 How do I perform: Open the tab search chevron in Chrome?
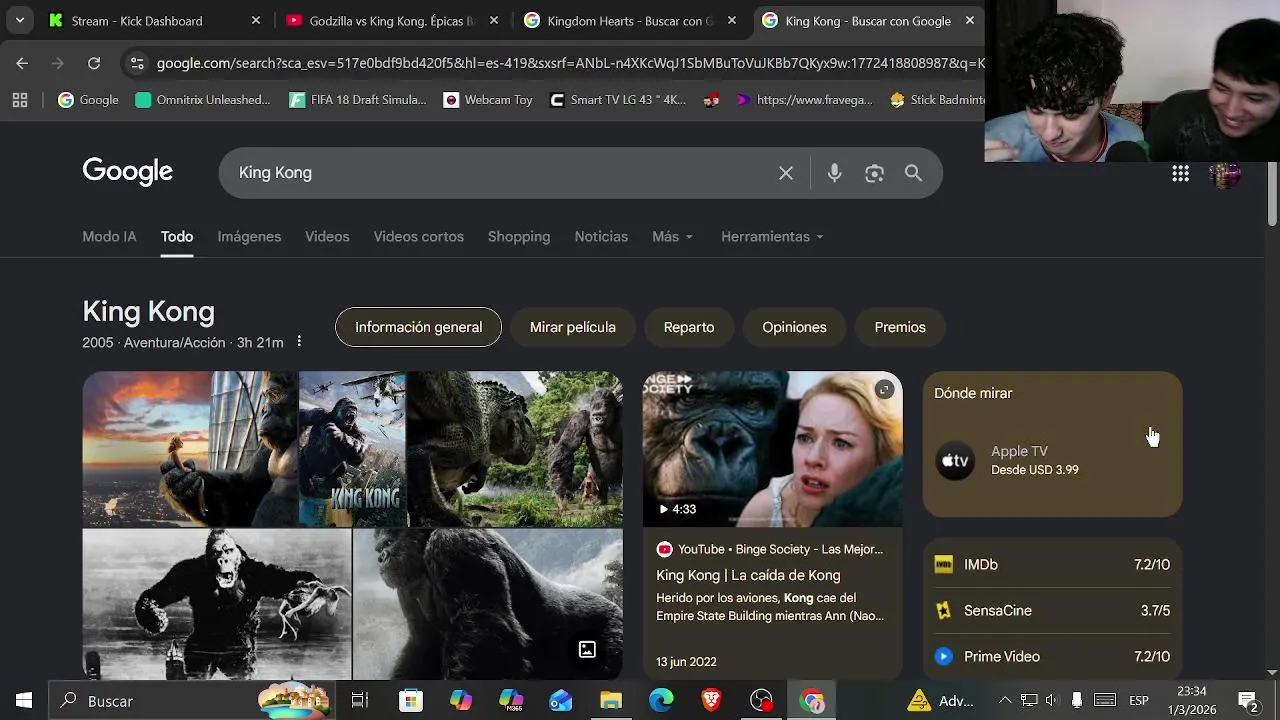pyautogui.click(x=19, y=20)
